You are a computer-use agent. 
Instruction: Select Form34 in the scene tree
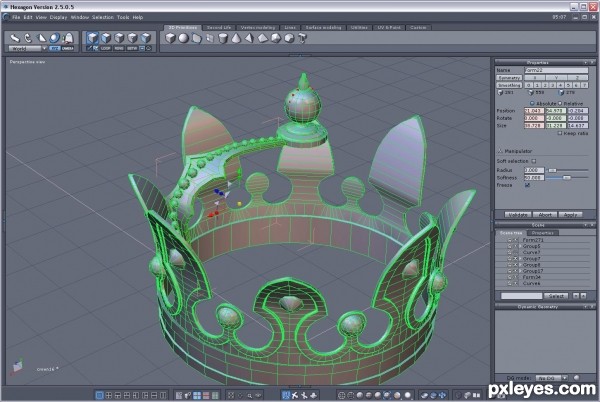pos(532,277)
